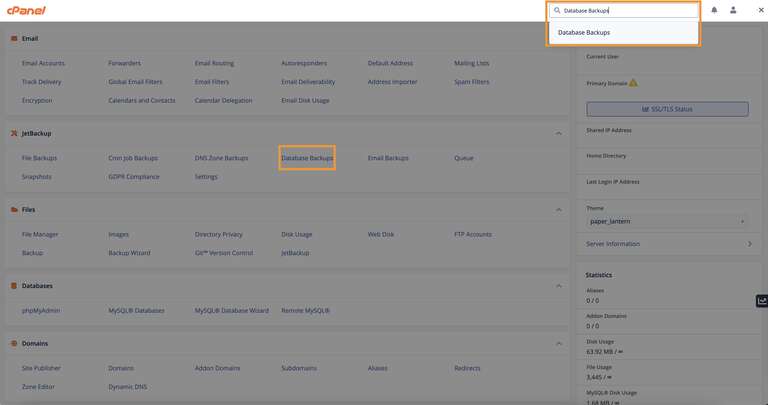The height and width of the screenshot is (405, 768).
Task: Open Address Importer
Action: pos(392,82)
